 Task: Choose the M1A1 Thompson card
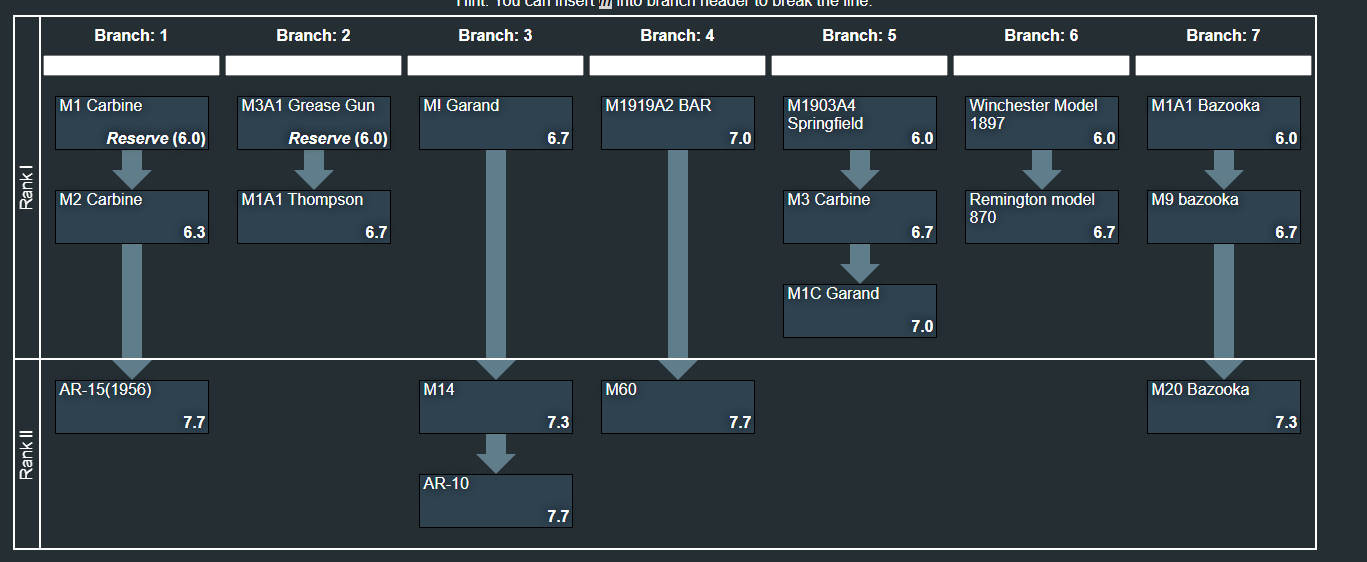pyautogui.click(x=314, y=217)
